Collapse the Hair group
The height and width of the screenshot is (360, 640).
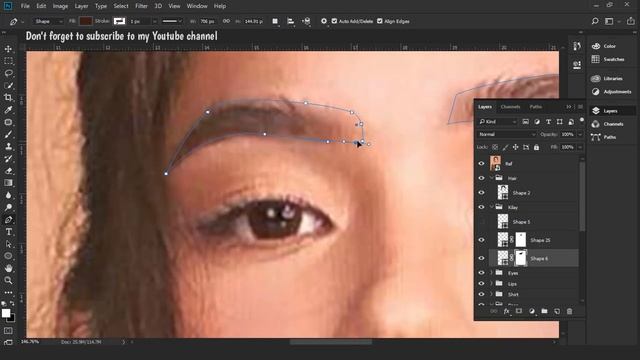click(x=491, y=178)
